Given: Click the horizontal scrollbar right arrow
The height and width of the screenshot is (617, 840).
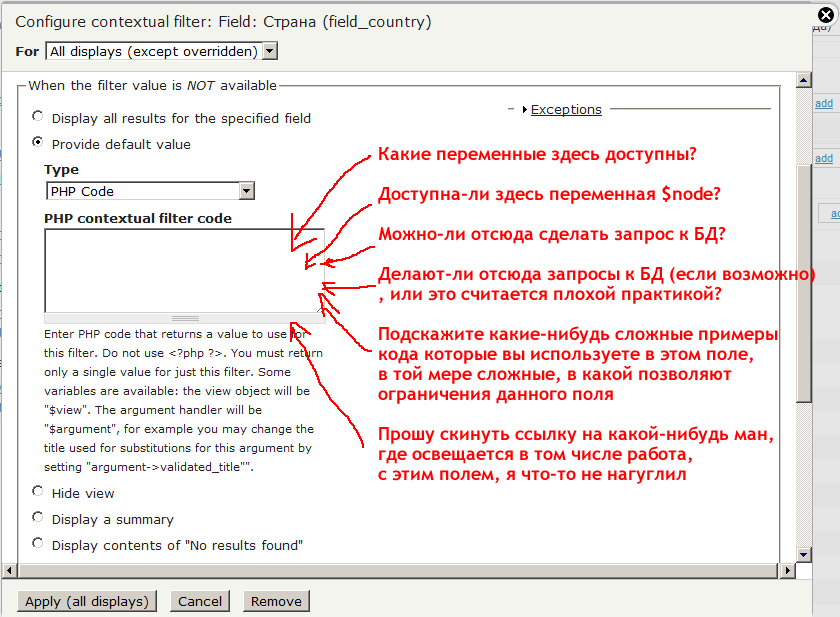Looking at the screenshot, I should pyautogui.click(x=787, y=570).
